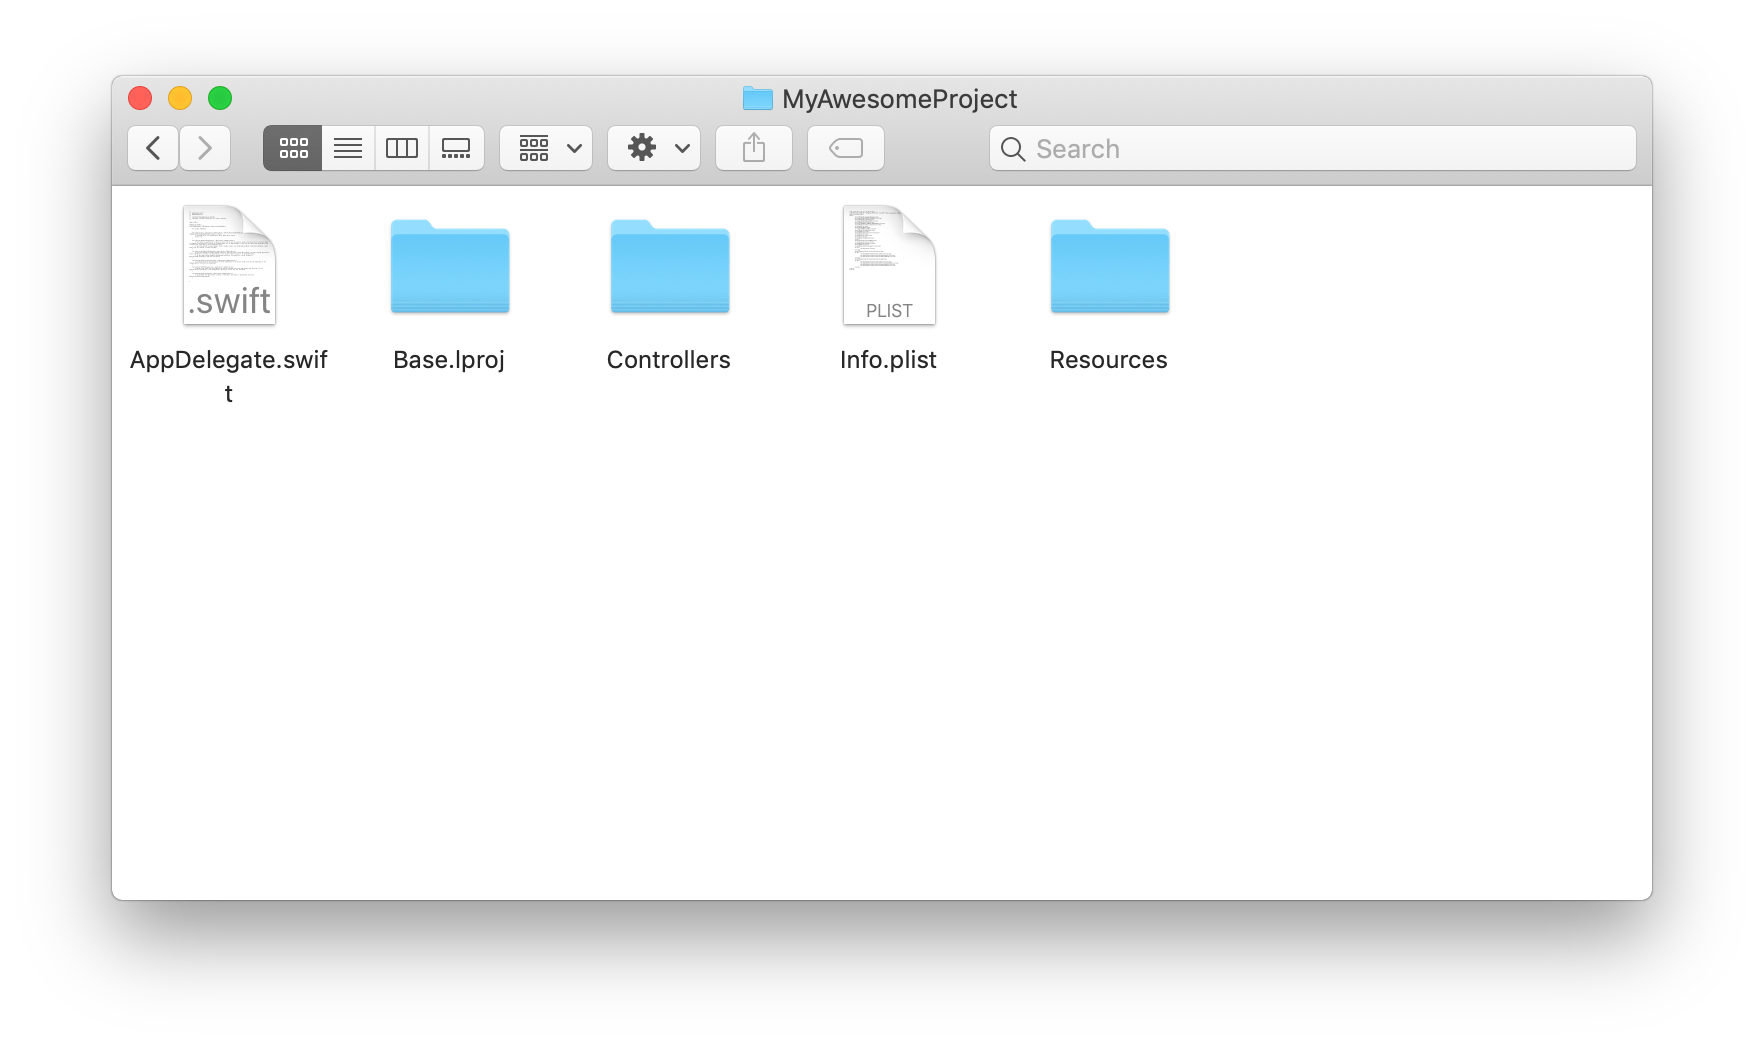Click the Edit Tags button
Image resolution: width=1764 pixels, height=1048 pixels.
click(845, 148)
